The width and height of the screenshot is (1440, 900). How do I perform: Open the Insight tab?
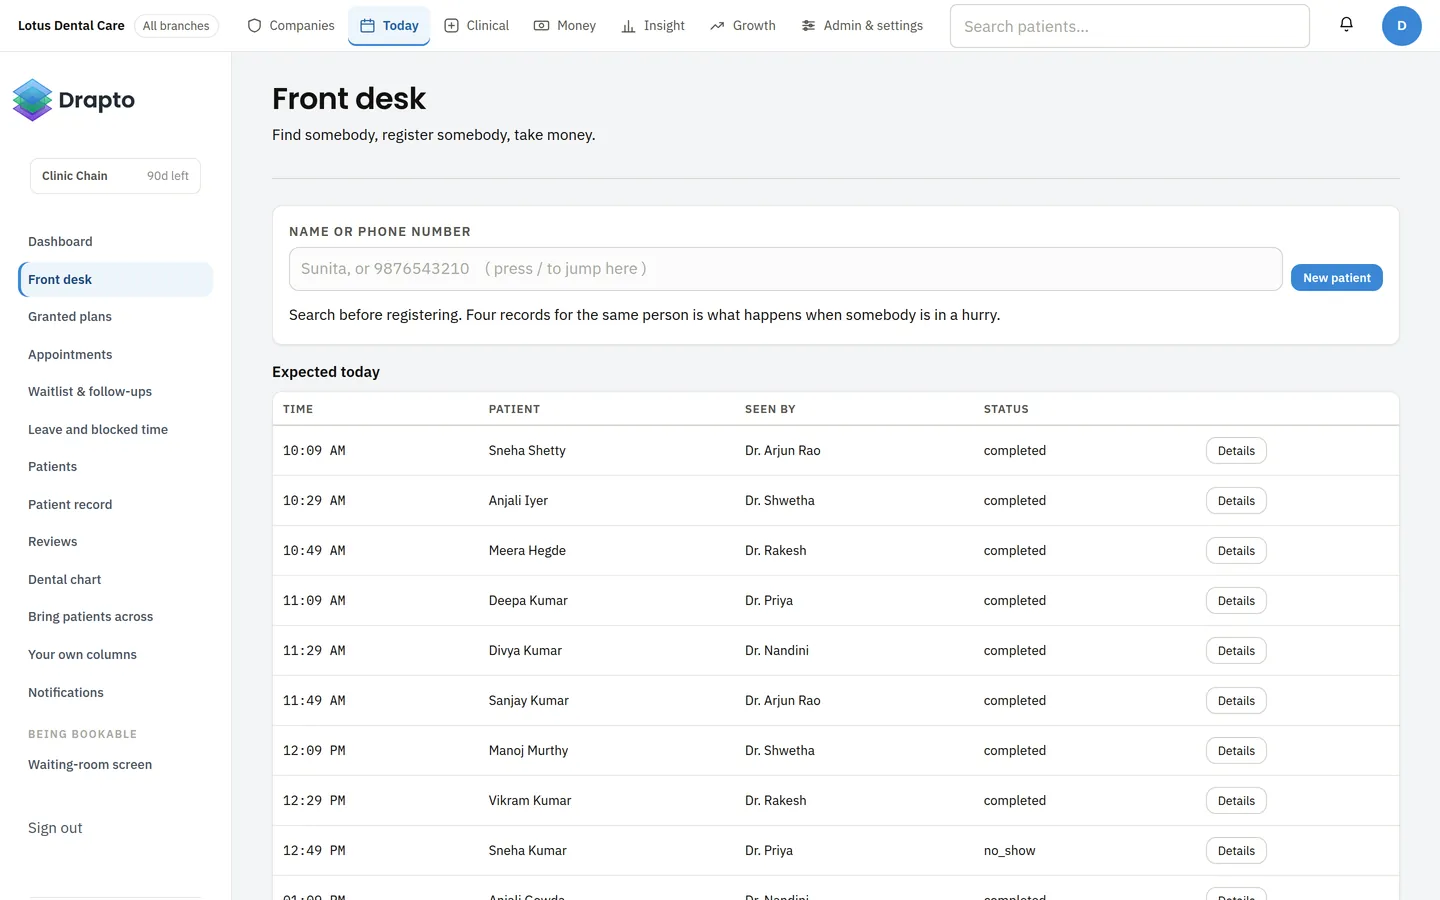653,26
